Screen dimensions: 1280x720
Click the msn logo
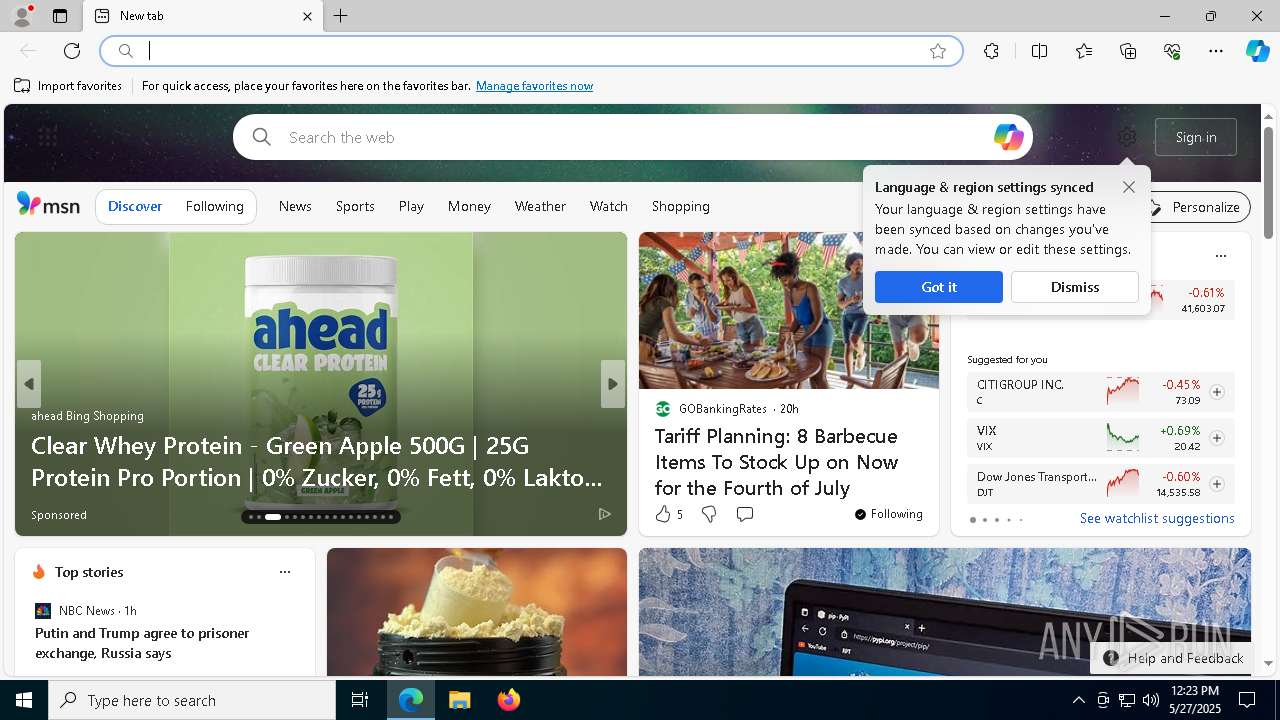point(48,205)
